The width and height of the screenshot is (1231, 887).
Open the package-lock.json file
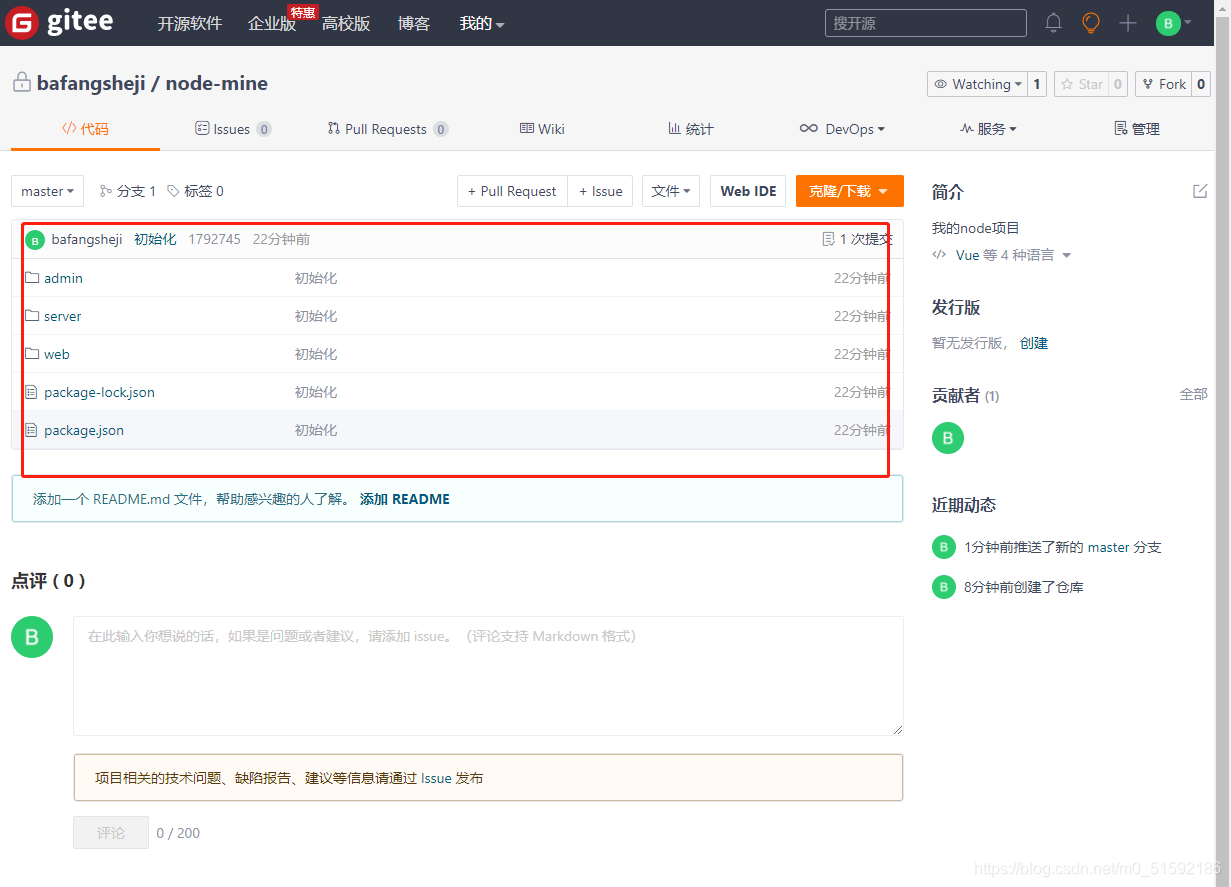[99, 392]
